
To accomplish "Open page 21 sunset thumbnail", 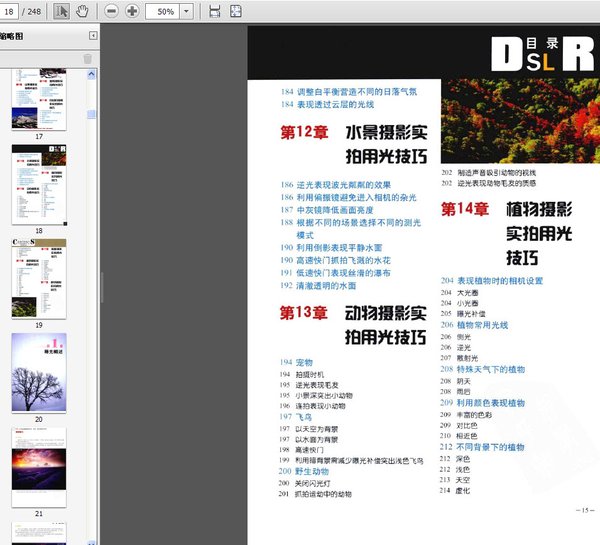I will 39,466.
